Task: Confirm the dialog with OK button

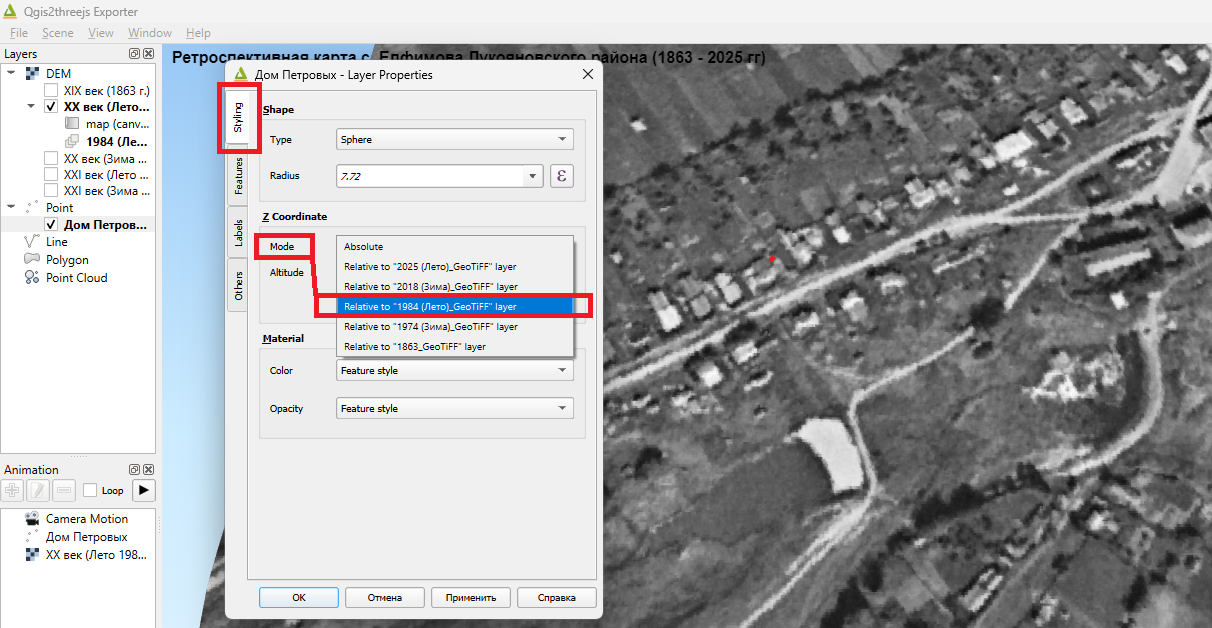Action: [299, 597]
